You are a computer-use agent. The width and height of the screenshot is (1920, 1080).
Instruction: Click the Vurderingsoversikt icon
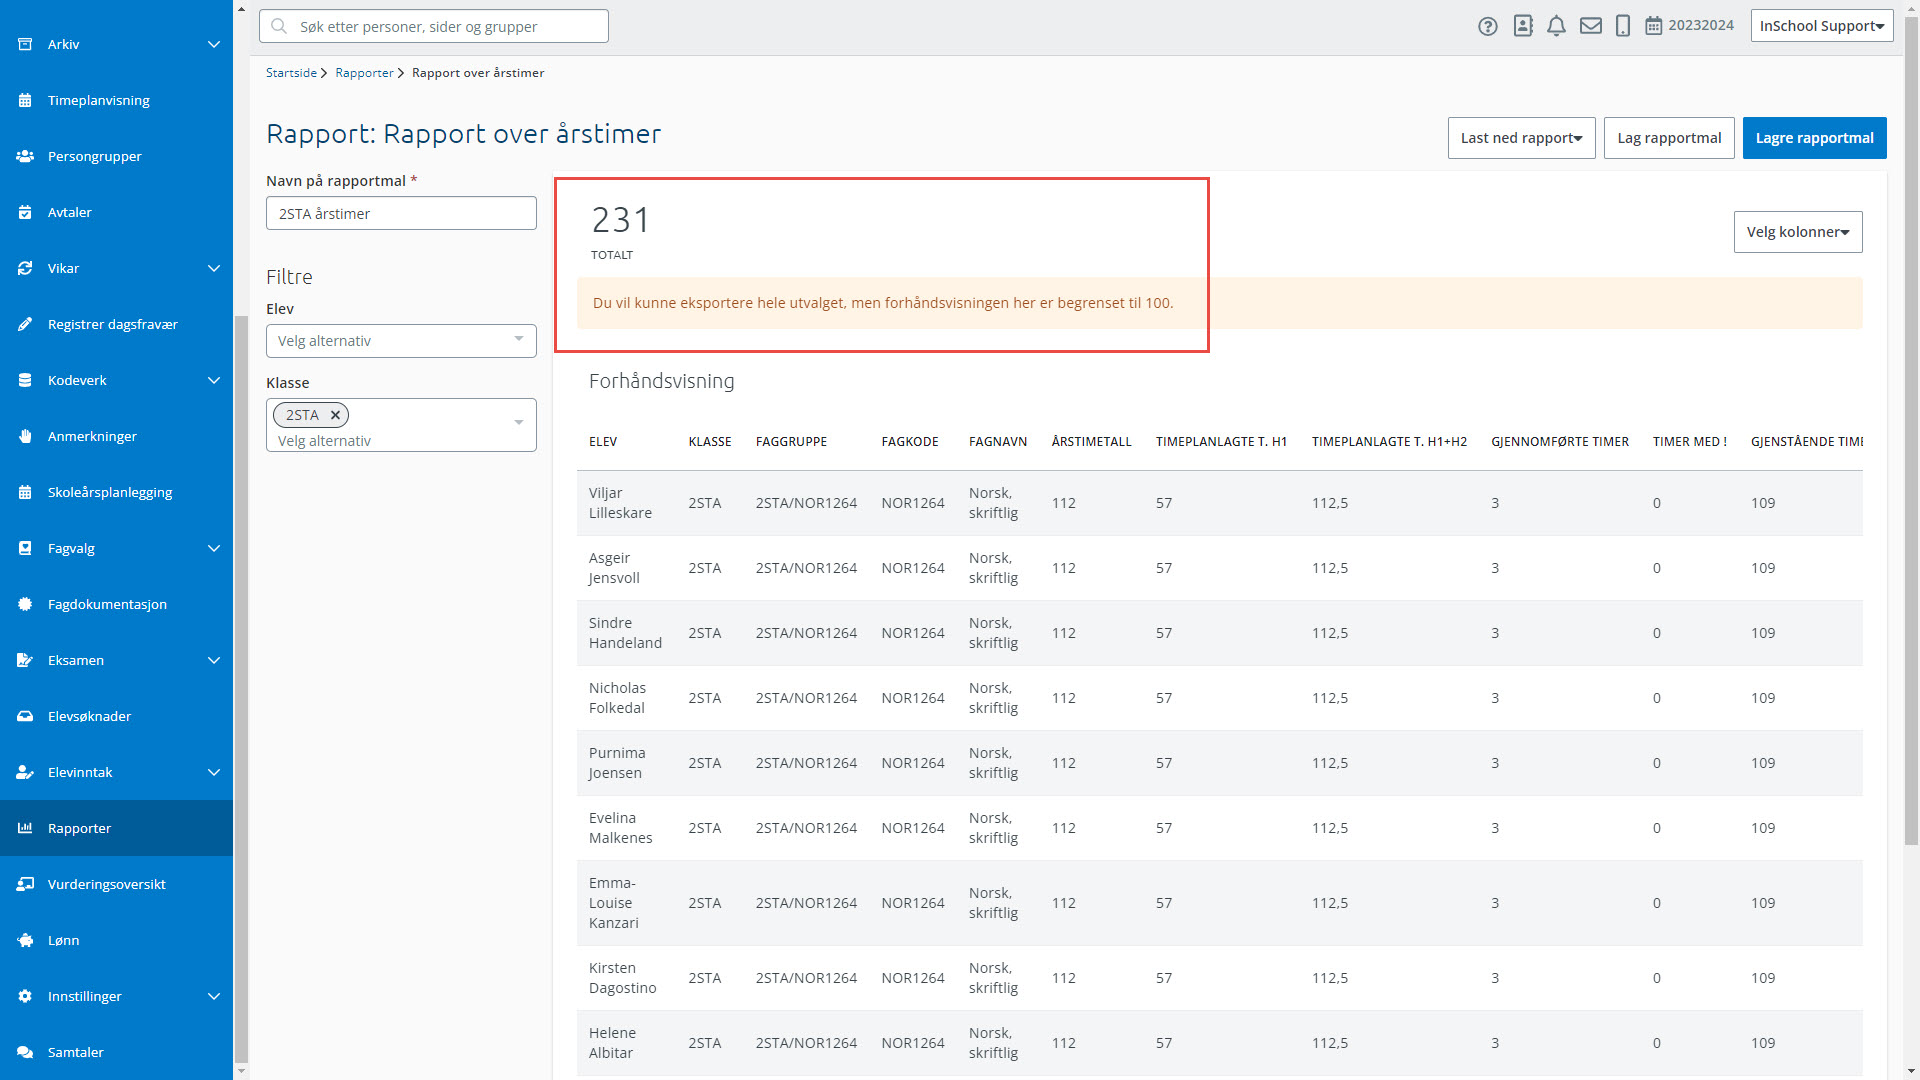(x=25, y=884)
